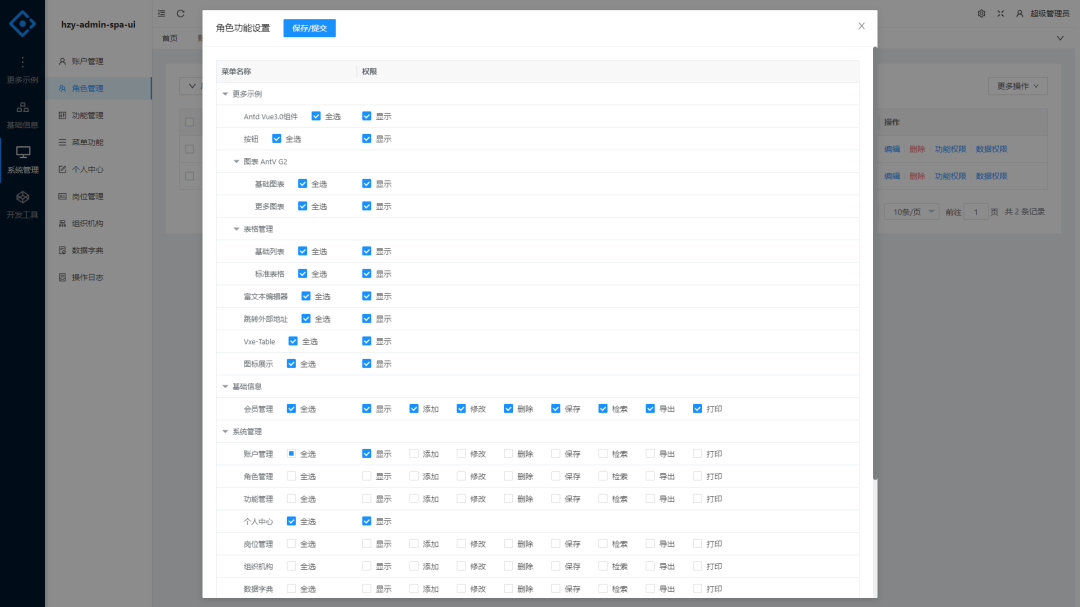Open the 更多操作 dropdown
Viewport: 1080px width, 607px height.
pyautogui.click(x=1016, y=86)
